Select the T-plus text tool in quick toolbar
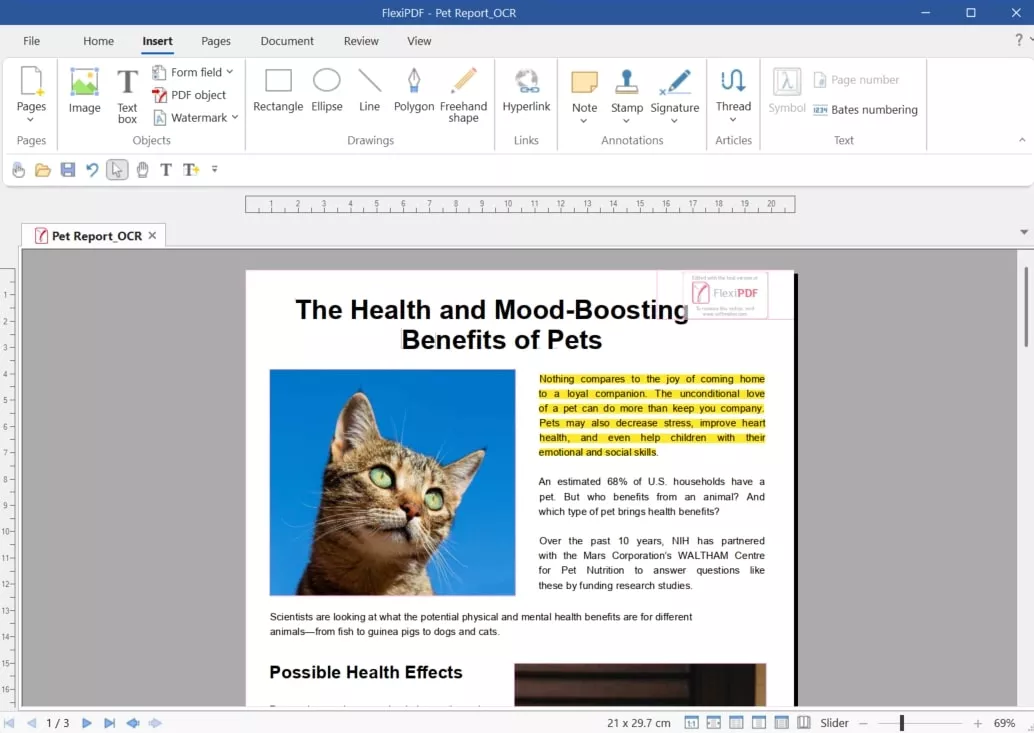The image size is (1034, 733). pyautogui.click(x=191, y=170)
